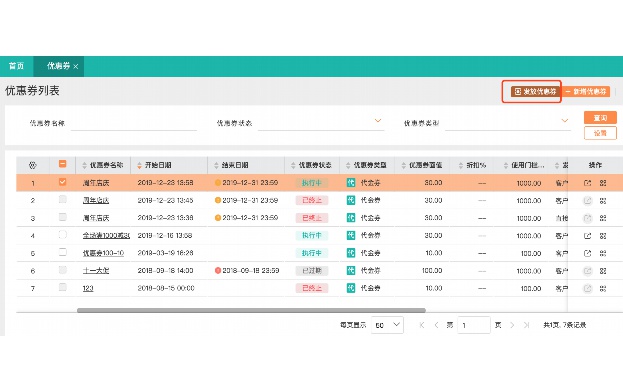Check the checkbox for 优惠券100-10 row

(x=62, y=252)
